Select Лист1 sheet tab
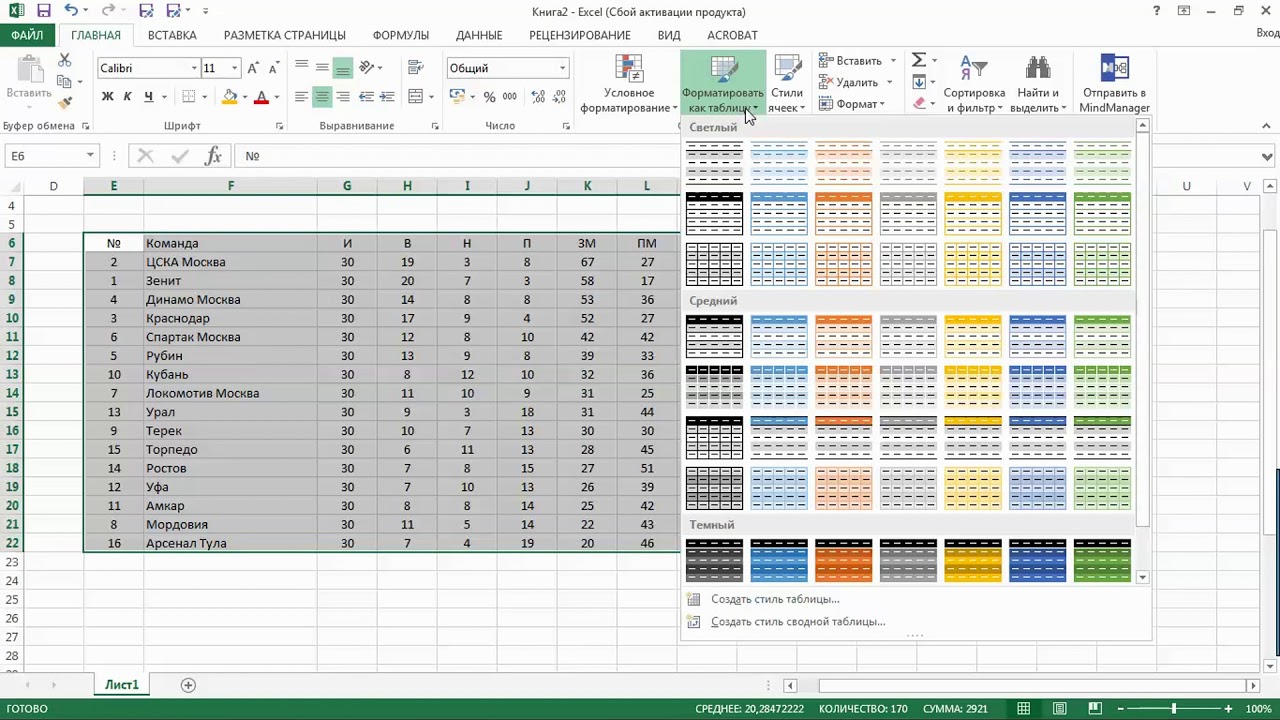Viewport: 1280px width, 720px height. tap(122, 685)
